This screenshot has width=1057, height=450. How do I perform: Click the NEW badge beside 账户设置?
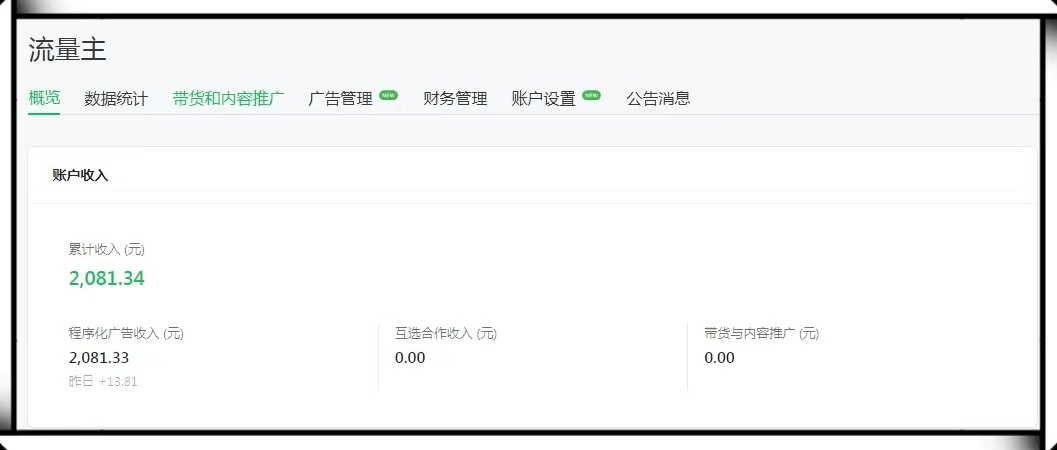pyautogui.click(x=591, y=95)
